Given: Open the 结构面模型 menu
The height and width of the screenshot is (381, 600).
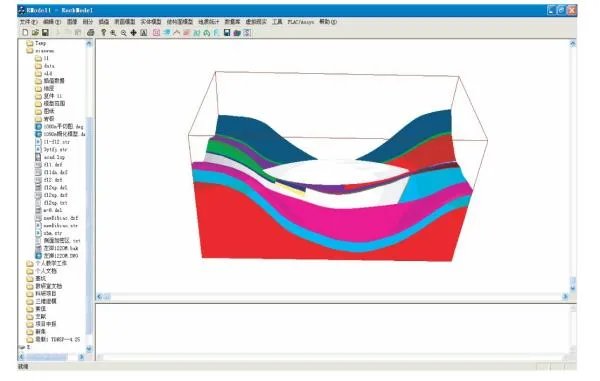Looking at the screenshot, I should [x=179, y=22].
